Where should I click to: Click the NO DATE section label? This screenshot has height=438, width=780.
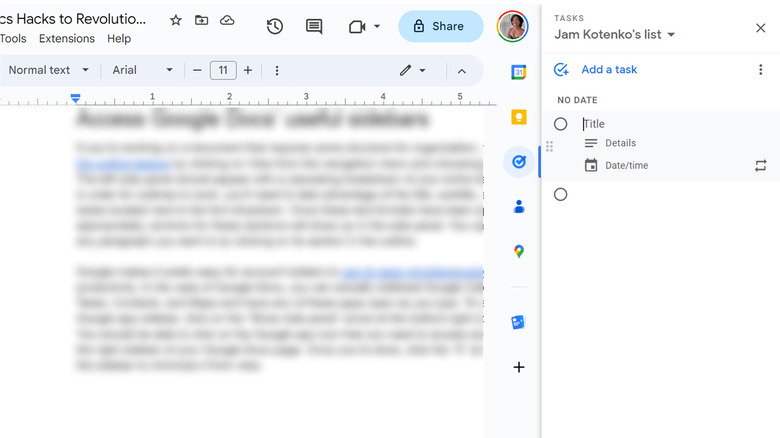pos(577,100)
